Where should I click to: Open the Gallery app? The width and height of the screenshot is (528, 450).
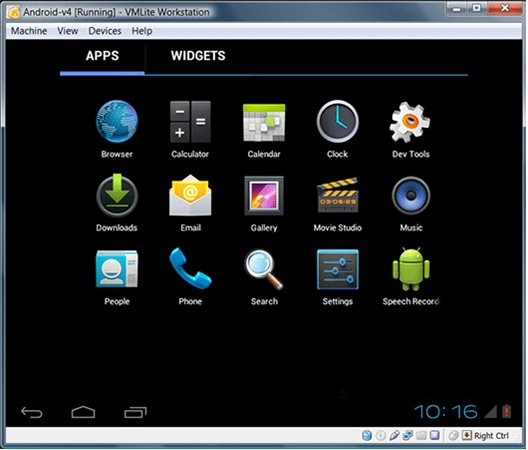(x=264, y=196)
